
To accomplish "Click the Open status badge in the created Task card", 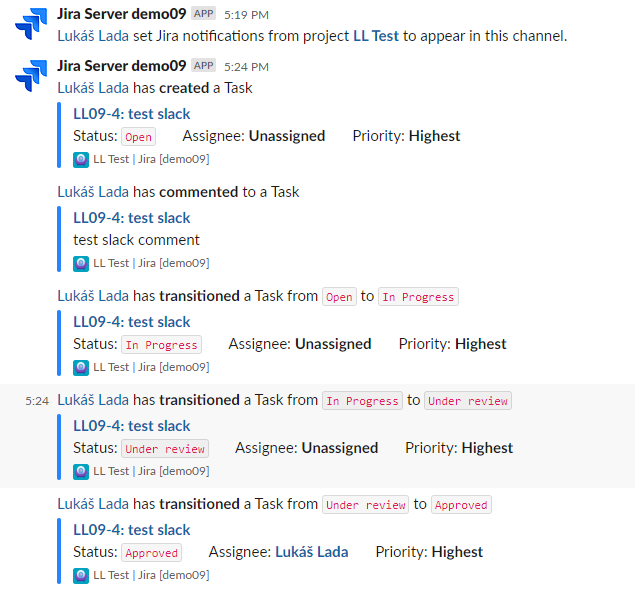I will pyautogui.click(x=139, y=137).
